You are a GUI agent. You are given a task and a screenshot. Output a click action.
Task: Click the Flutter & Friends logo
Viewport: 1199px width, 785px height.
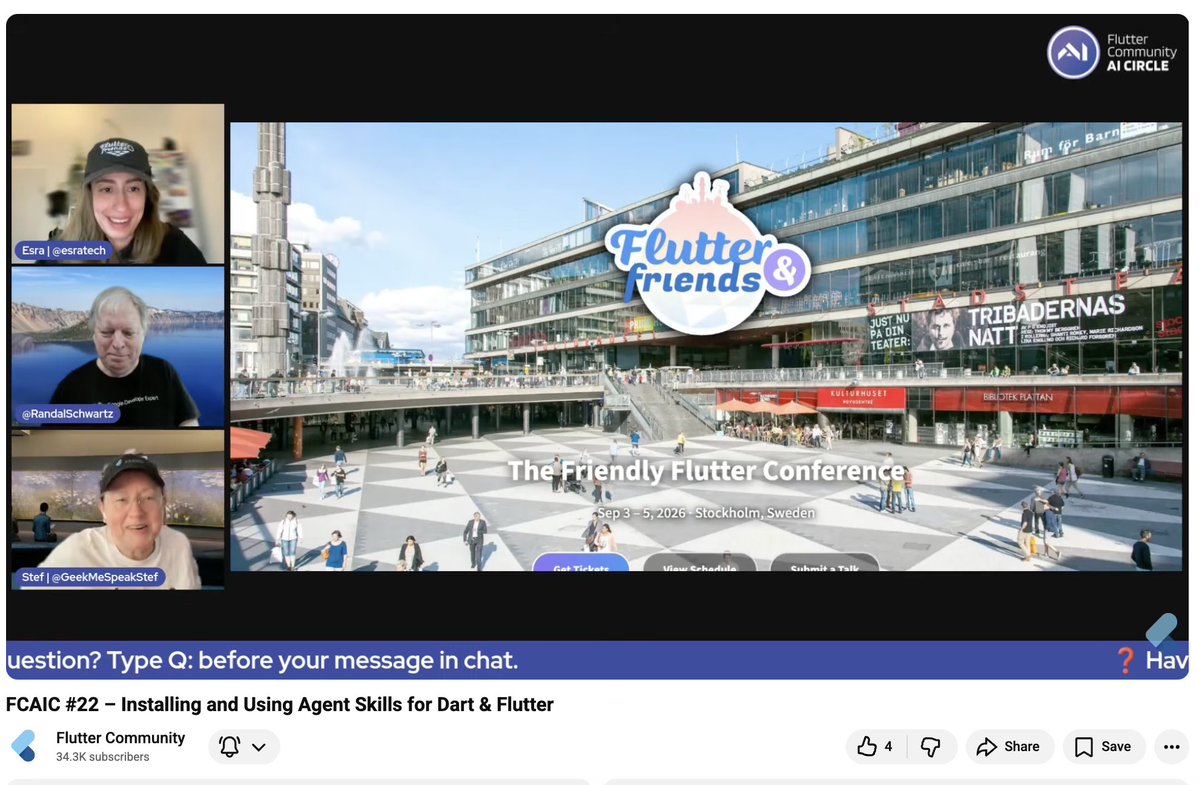707,255
